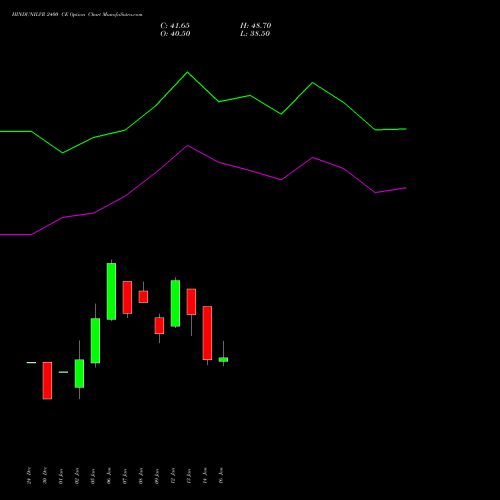
Task: Select the red candle above '07 Jan'
Action: point(127,297)
